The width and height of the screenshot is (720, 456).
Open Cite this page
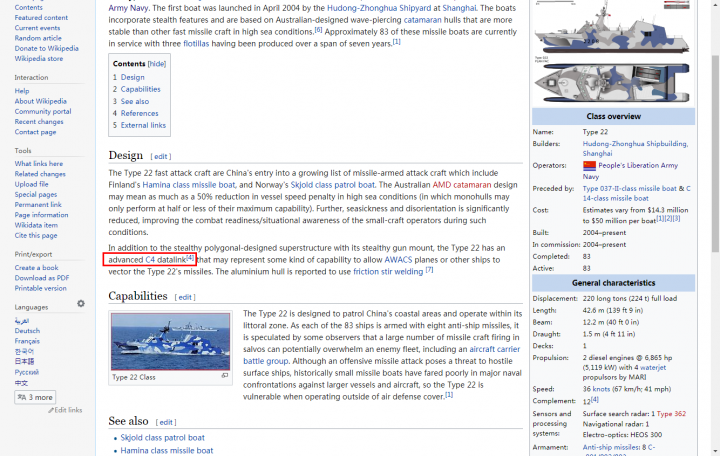[x=36, y=236]
